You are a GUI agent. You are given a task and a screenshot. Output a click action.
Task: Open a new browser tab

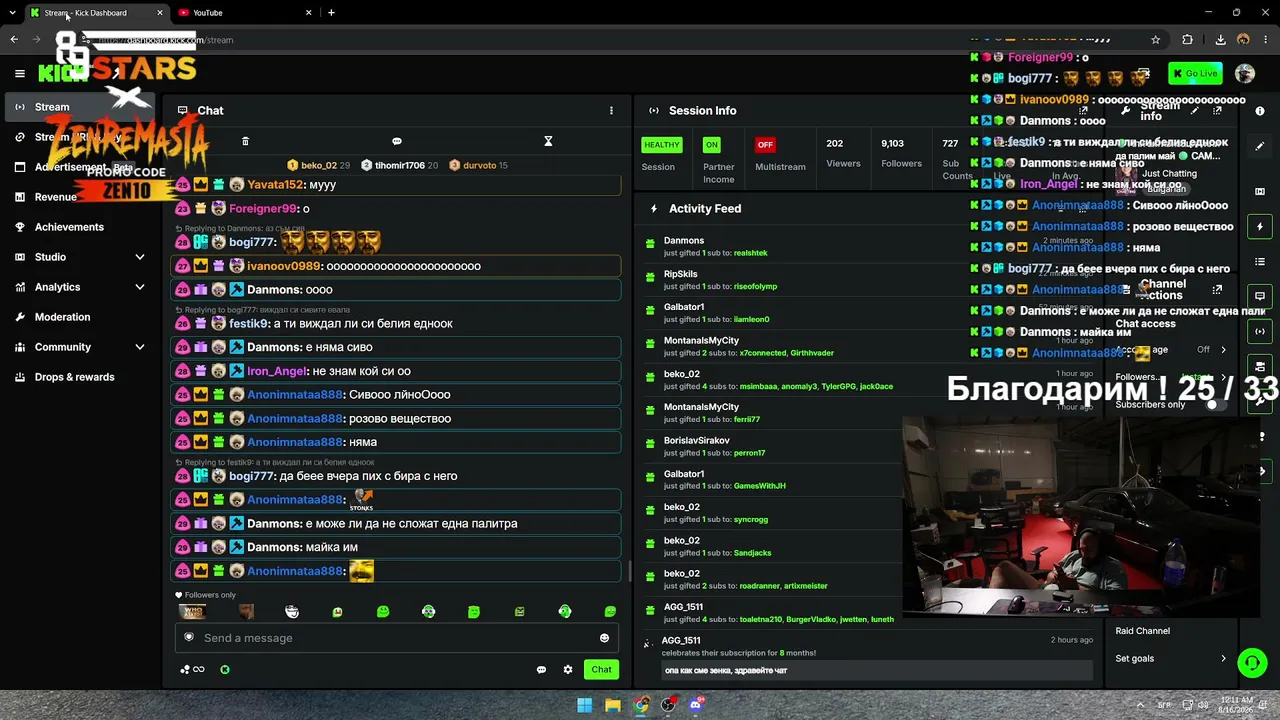331,13
